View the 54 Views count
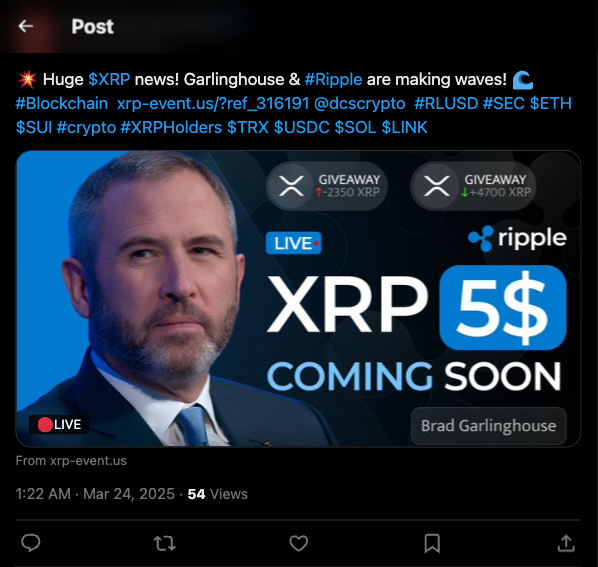 click(x=217, y=494)
